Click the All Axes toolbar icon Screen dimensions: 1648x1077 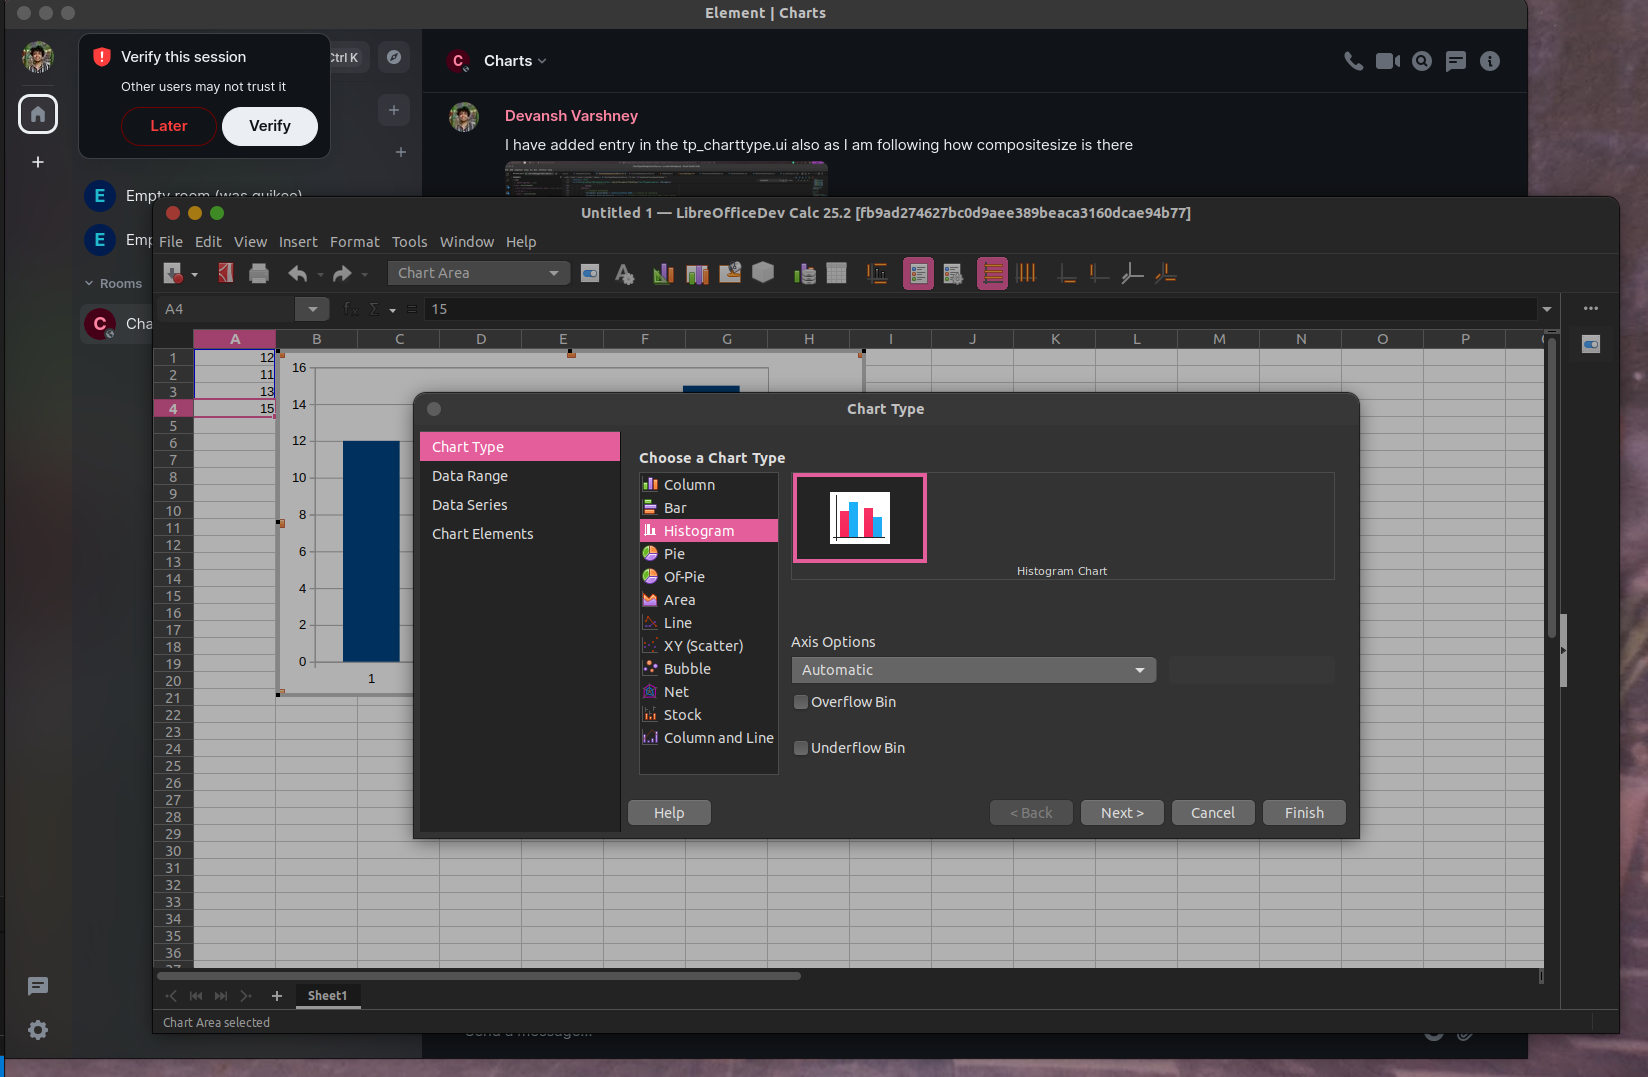coord(1165,273)
